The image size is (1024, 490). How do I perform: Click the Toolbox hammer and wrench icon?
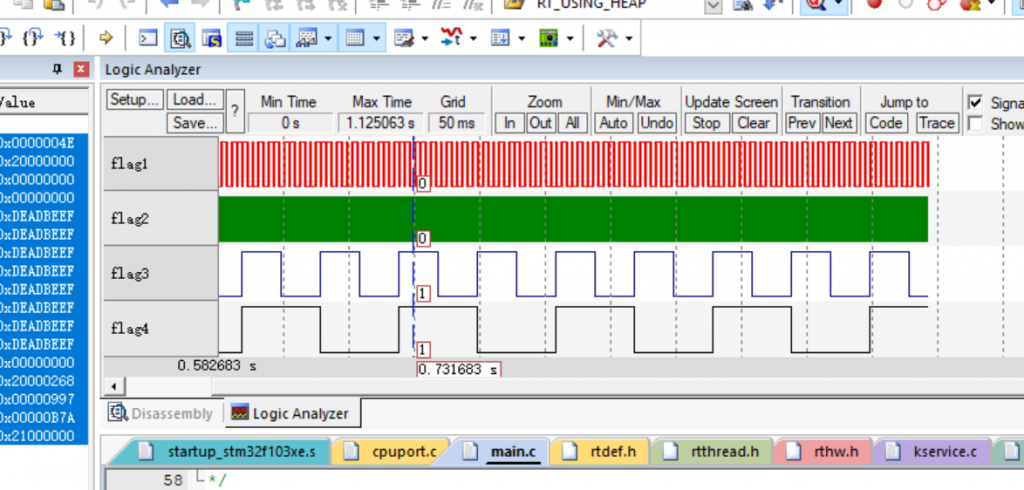coord(606,39)
